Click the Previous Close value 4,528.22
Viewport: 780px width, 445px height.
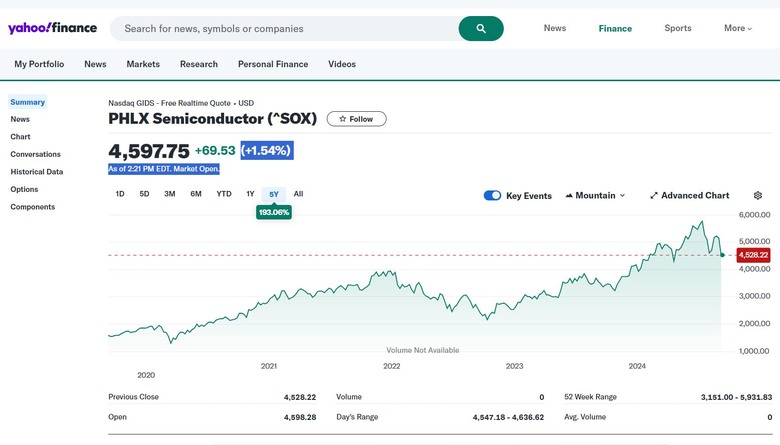click(x=300, y=397)
